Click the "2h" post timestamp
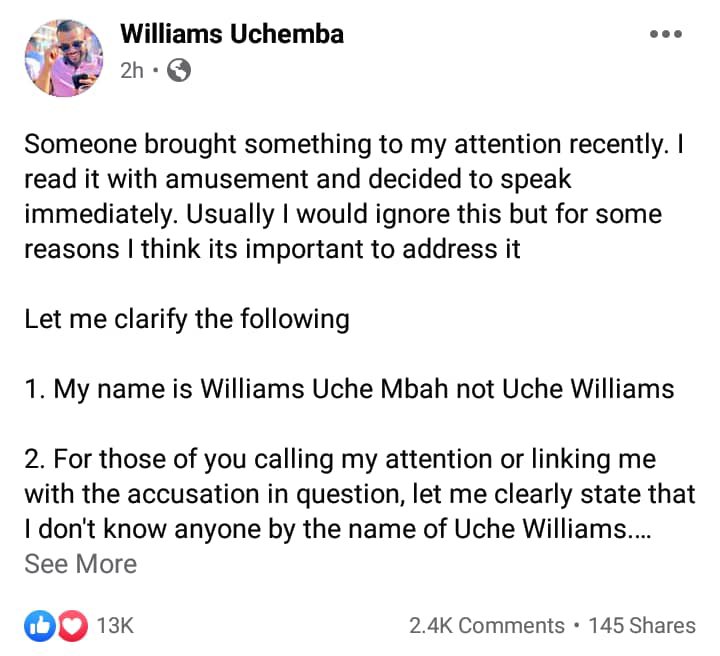The height and width of the screenshot is (656, 720). click(132, 71)
